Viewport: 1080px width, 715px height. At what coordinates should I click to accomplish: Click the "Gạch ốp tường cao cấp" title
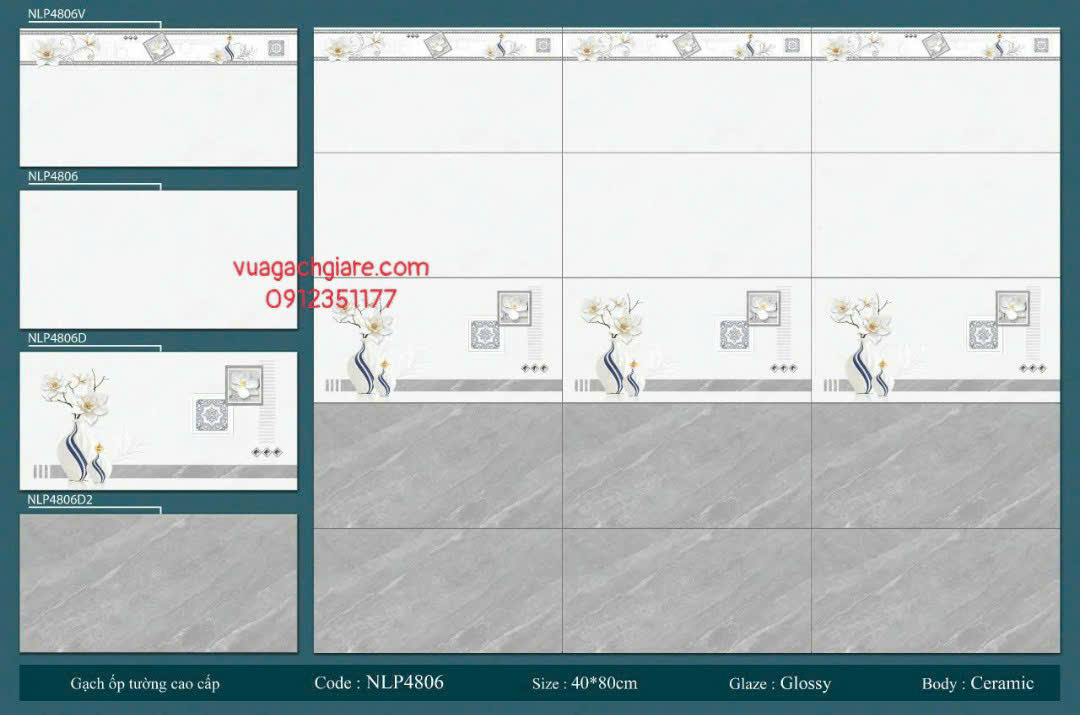coord(145,684)
